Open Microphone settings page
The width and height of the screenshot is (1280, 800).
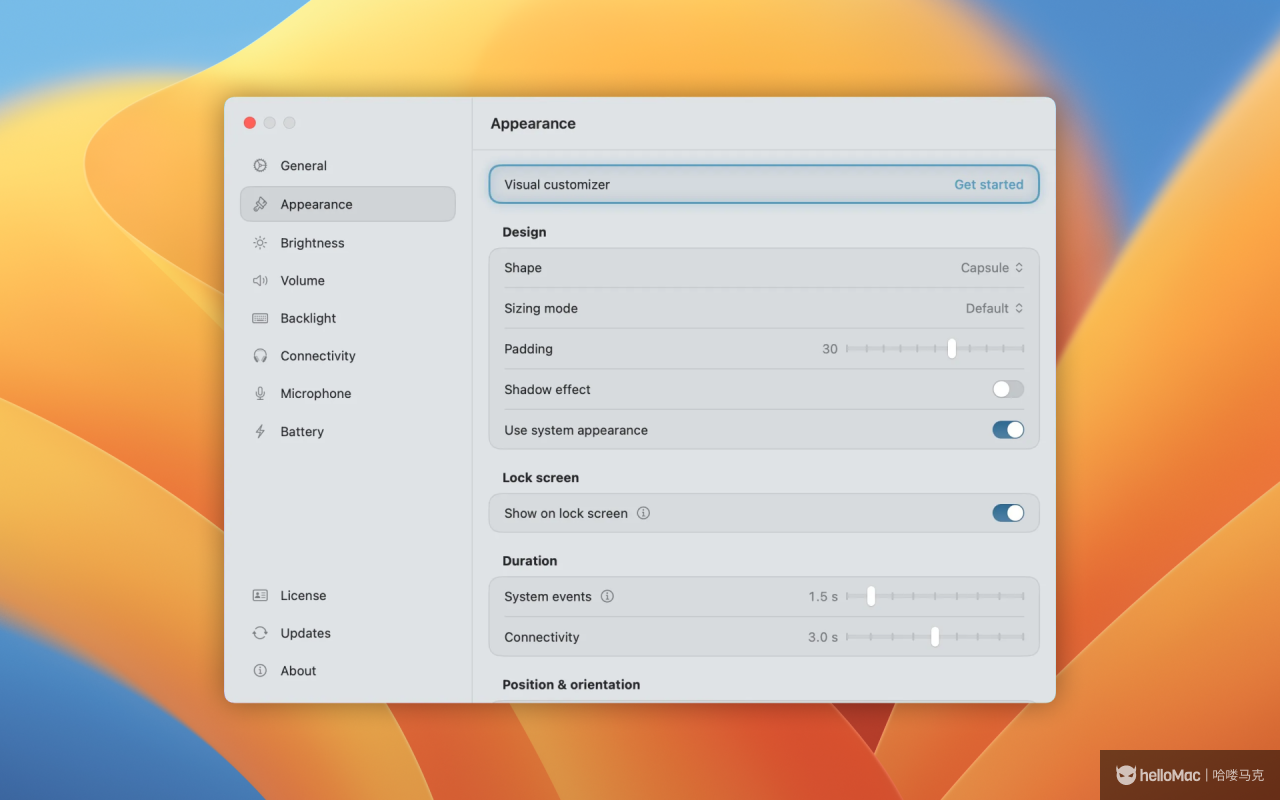click(x=316, y=394)
